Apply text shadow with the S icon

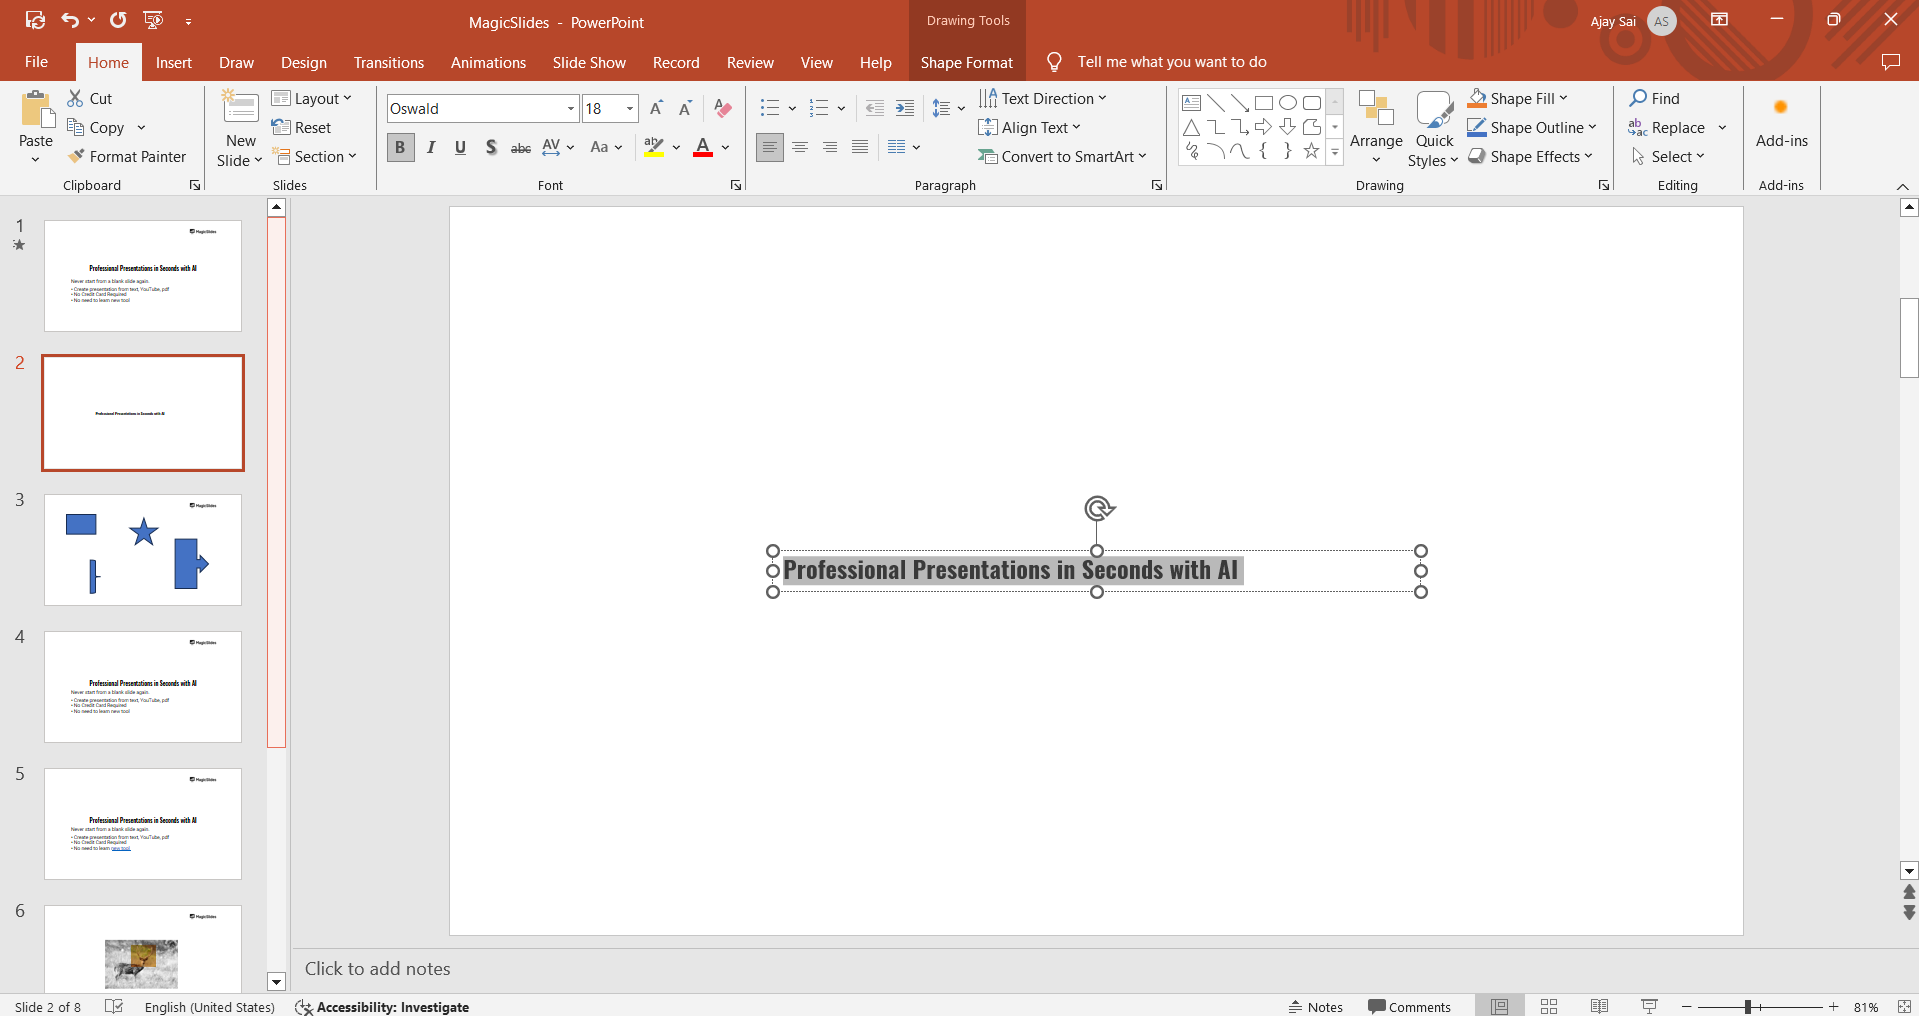pyautogui.click(x=491, y=148)
